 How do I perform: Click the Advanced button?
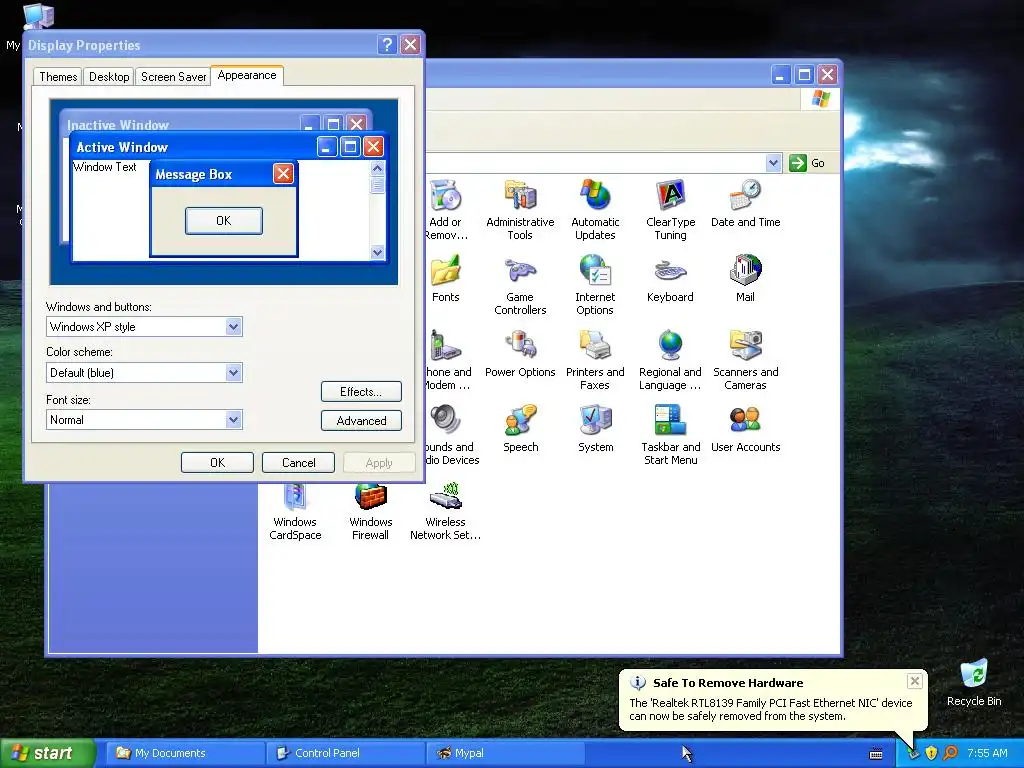(x=361, y=421)
